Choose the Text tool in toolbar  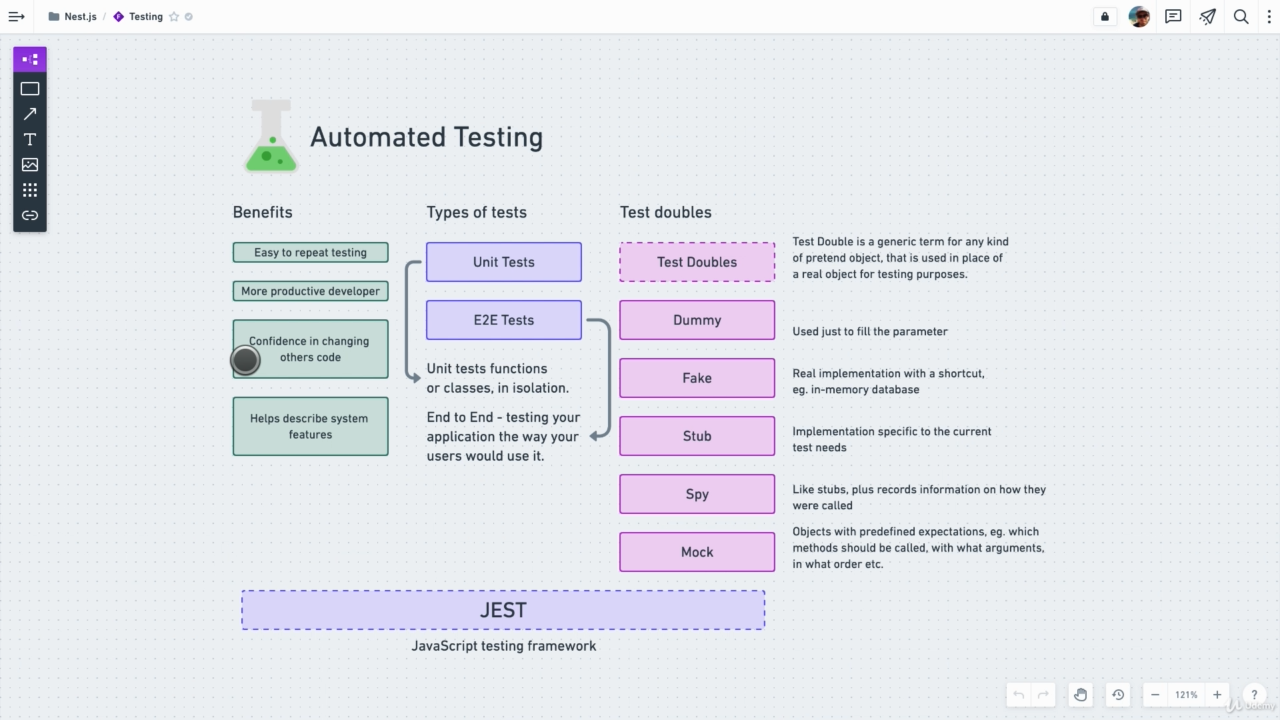30,139
